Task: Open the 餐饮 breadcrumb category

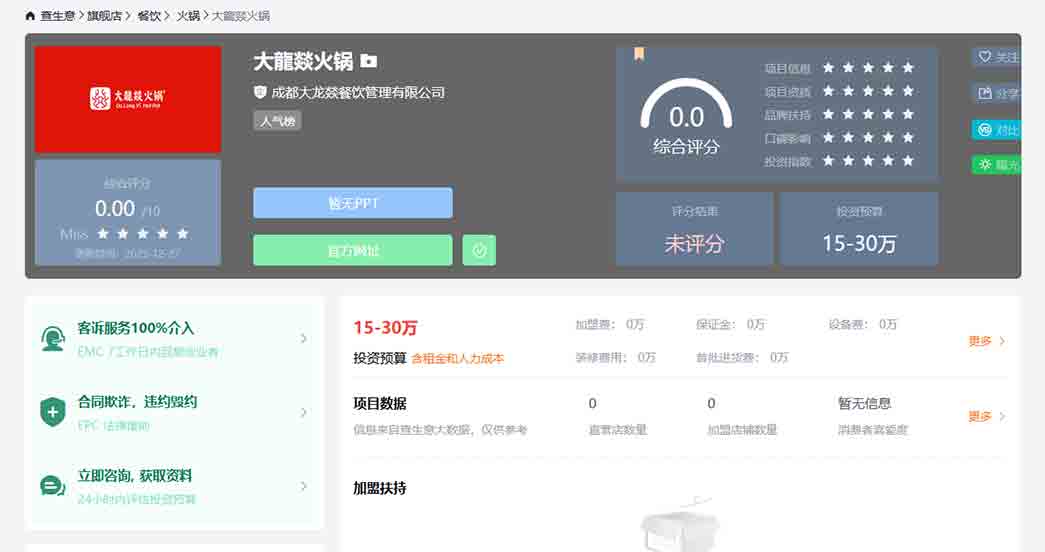Action: [149, 16]
